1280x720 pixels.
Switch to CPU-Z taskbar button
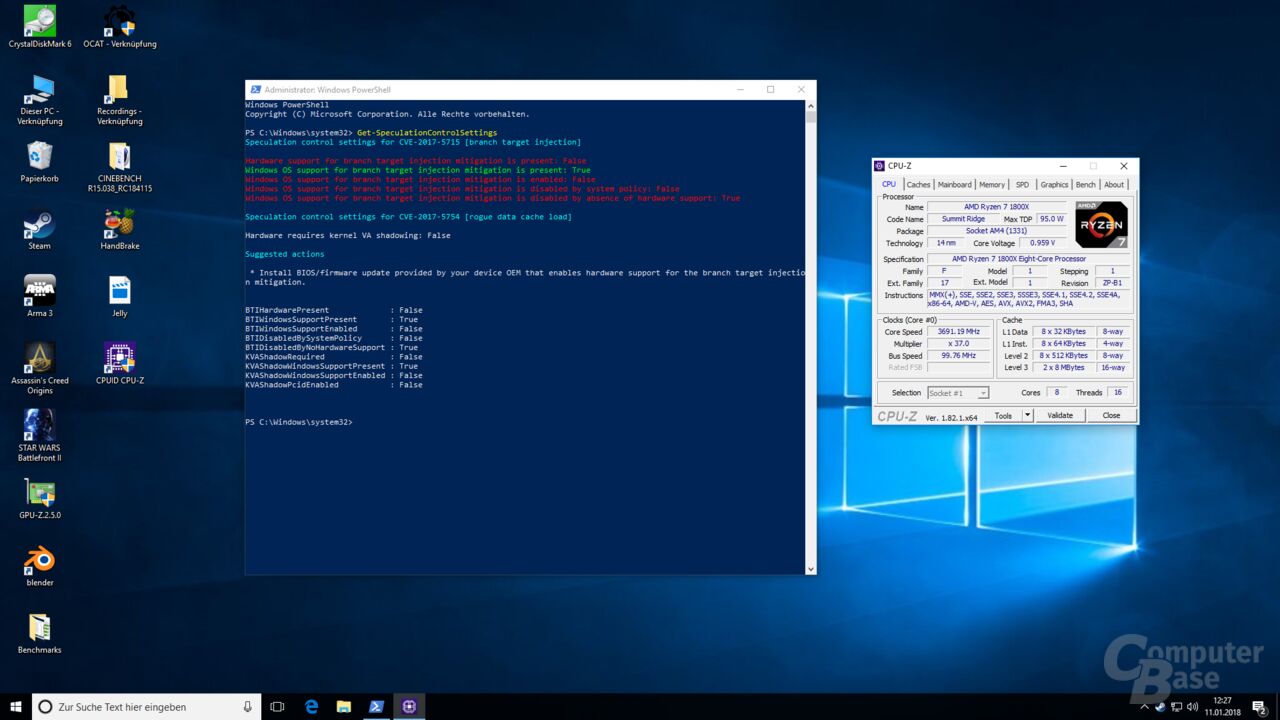point(409,707)
